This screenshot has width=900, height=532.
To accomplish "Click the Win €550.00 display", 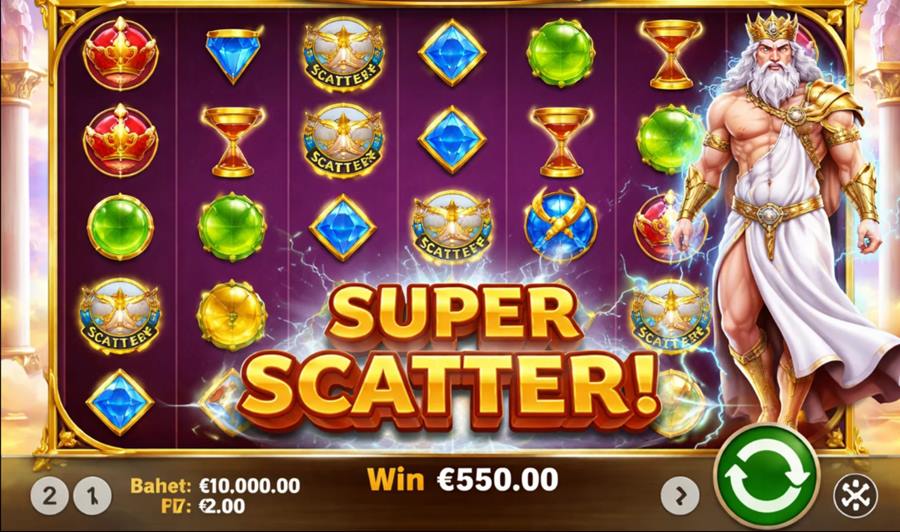I will (x=463, y=479).
